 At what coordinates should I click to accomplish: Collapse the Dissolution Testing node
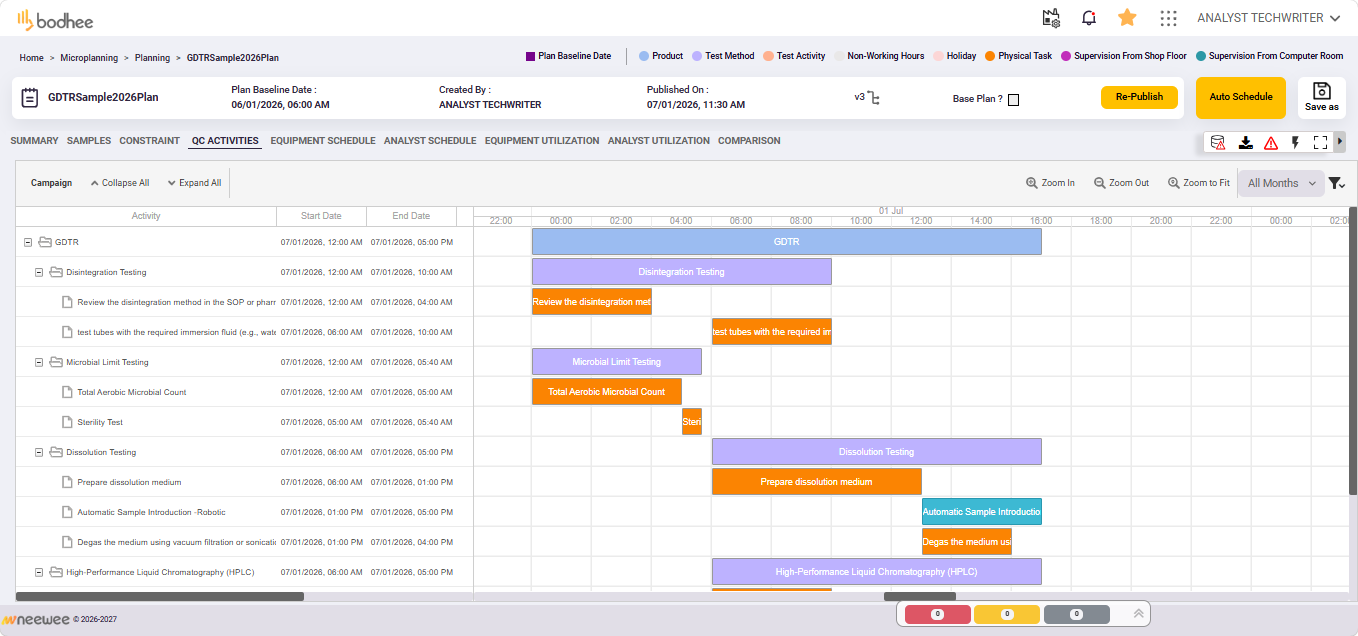coord(39,452)
